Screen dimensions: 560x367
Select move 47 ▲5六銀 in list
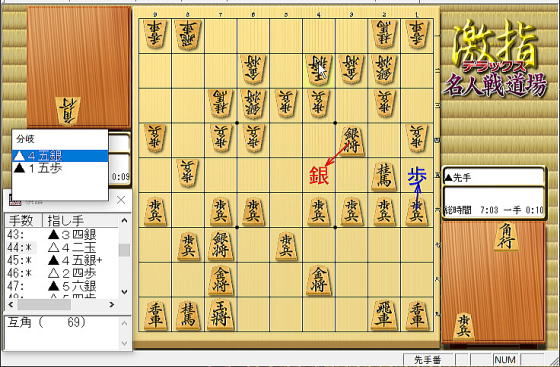pyautogui.click(x=62, y=286)
